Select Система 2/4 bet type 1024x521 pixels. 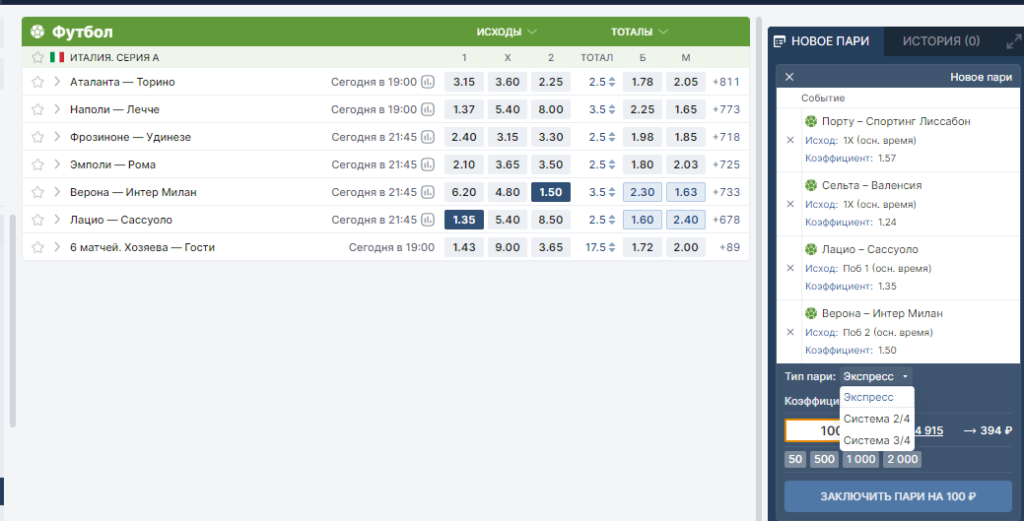(876, 418)
